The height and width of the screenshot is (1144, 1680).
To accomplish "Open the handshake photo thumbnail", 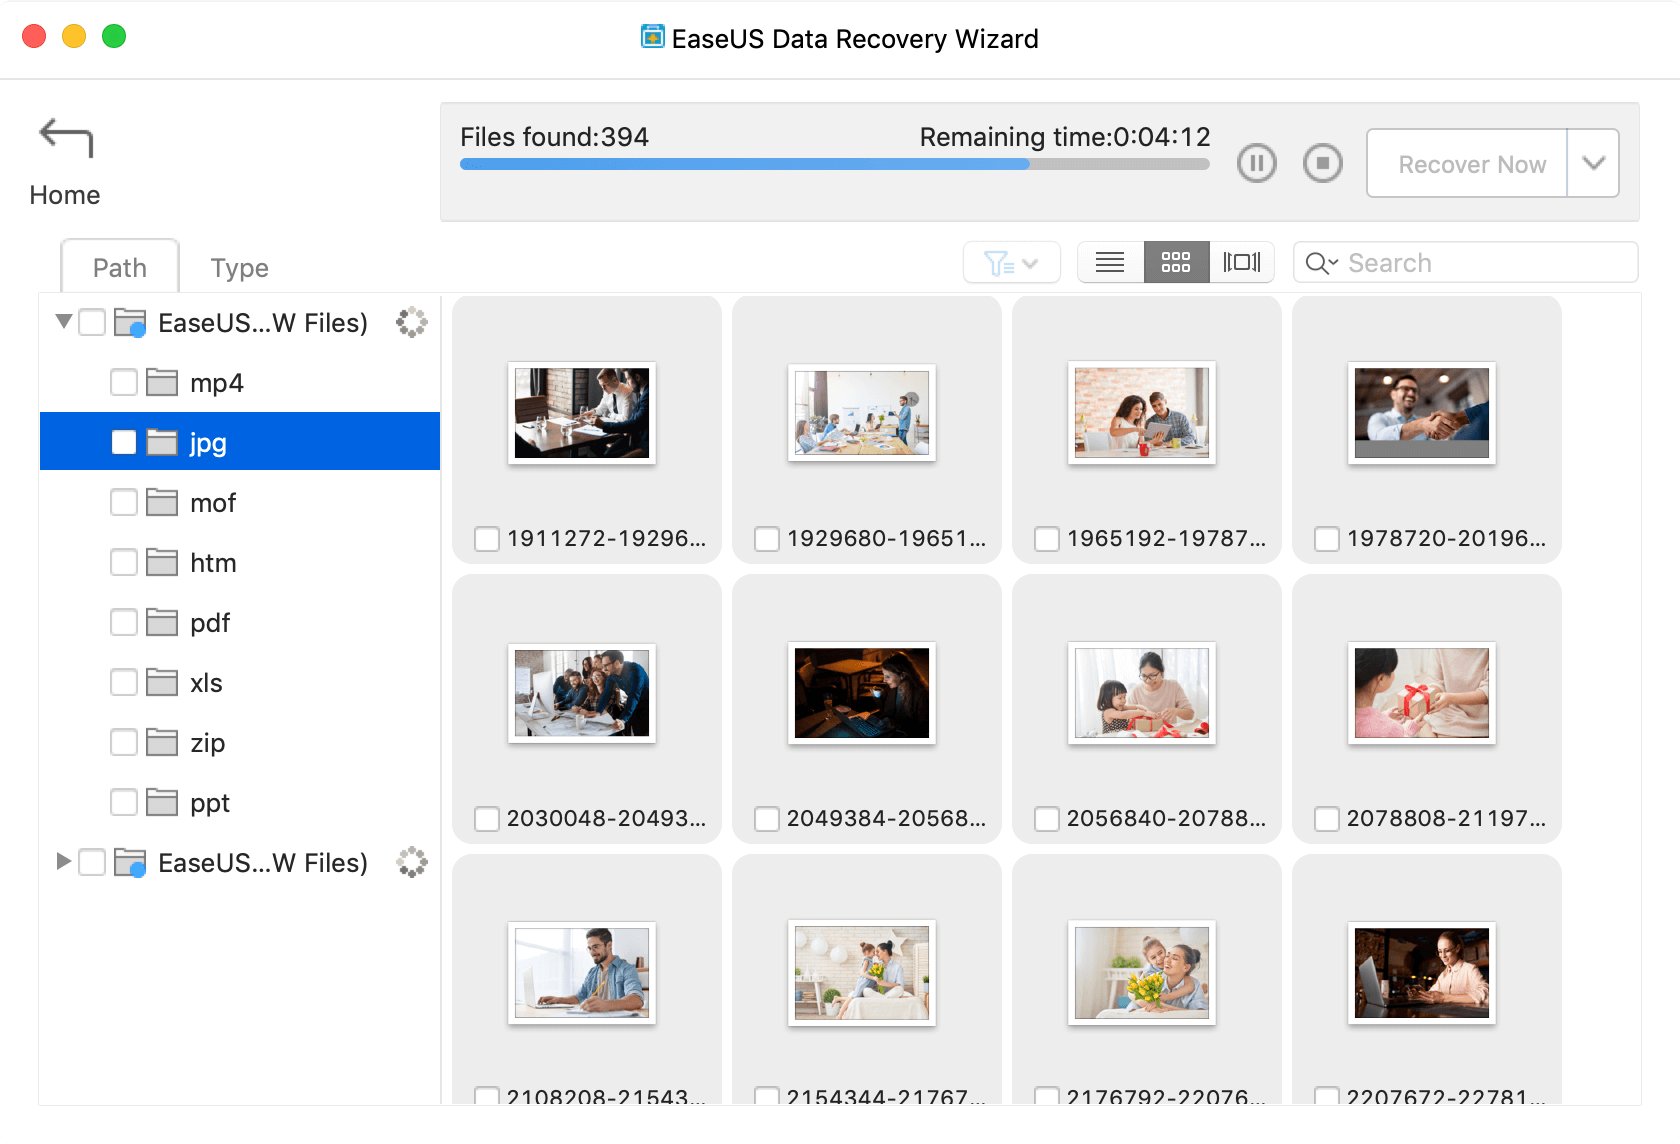I will pyautogui.click(x=1421, y=413).
